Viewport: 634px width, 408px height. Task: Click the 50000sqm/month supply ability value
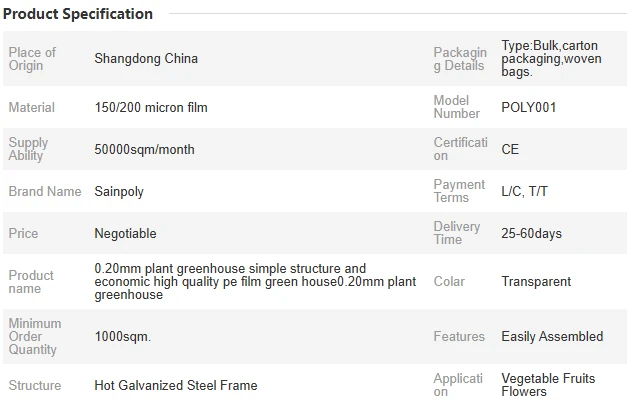click(x=144, y=150)
